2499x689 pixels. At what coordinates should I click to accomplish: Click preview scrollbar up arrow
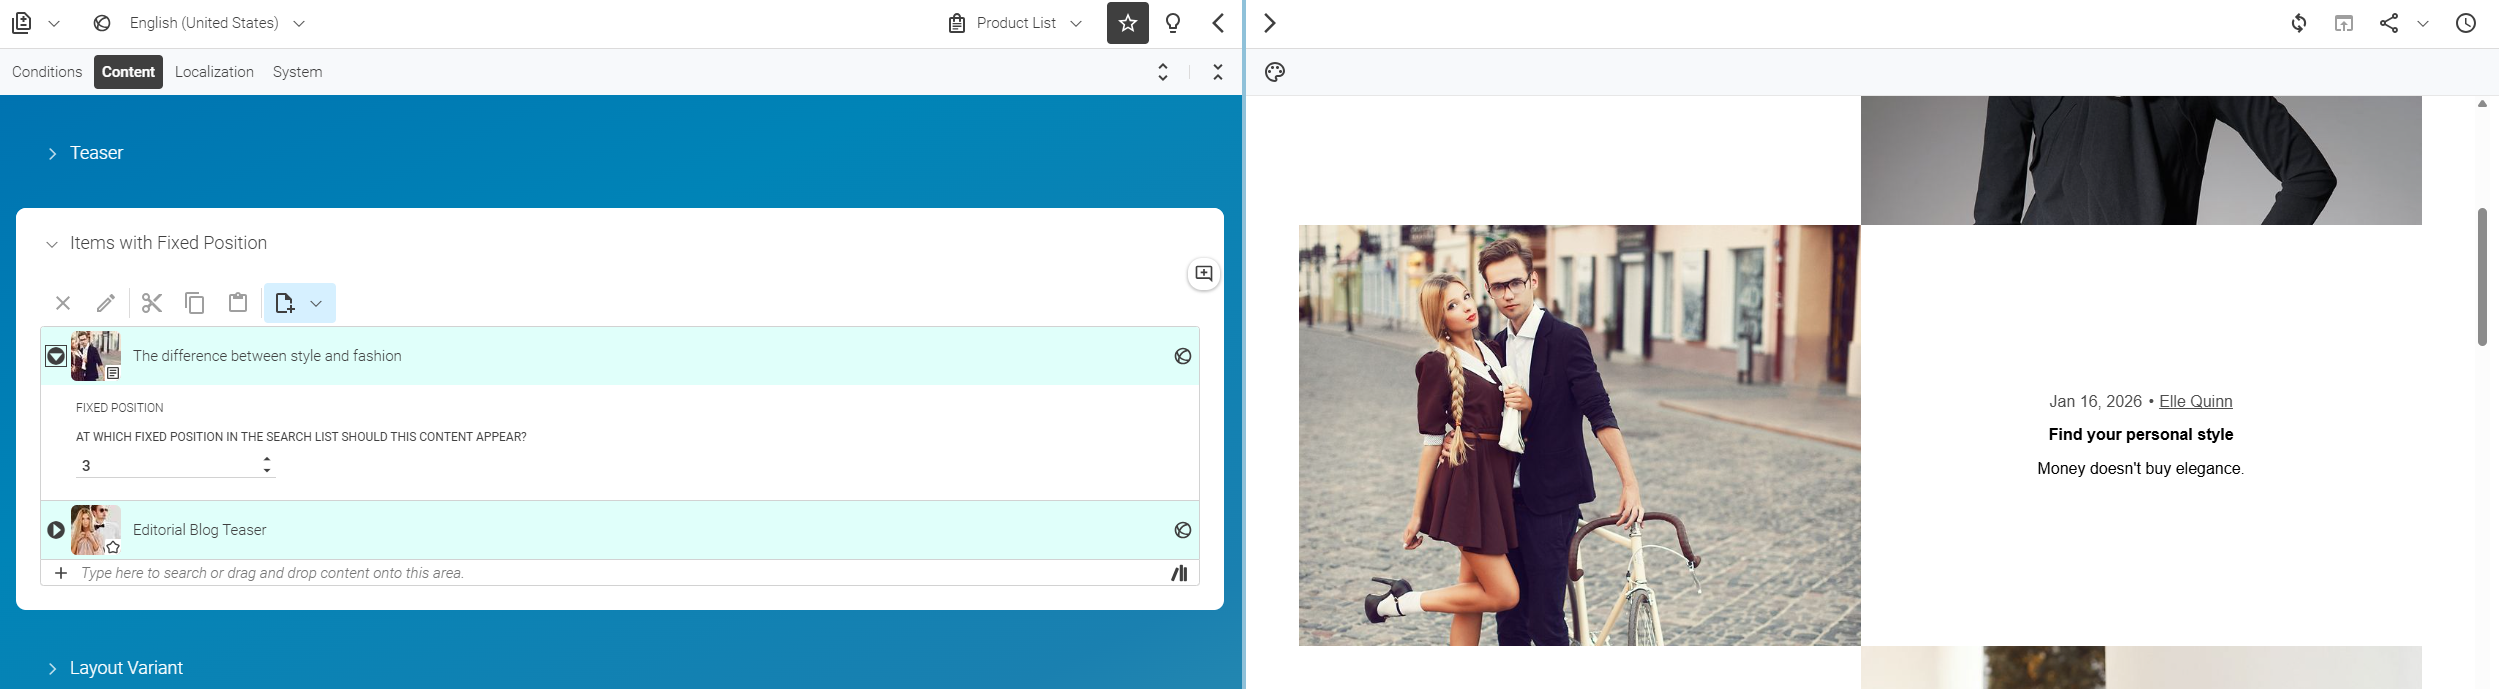pos(2483,104)
